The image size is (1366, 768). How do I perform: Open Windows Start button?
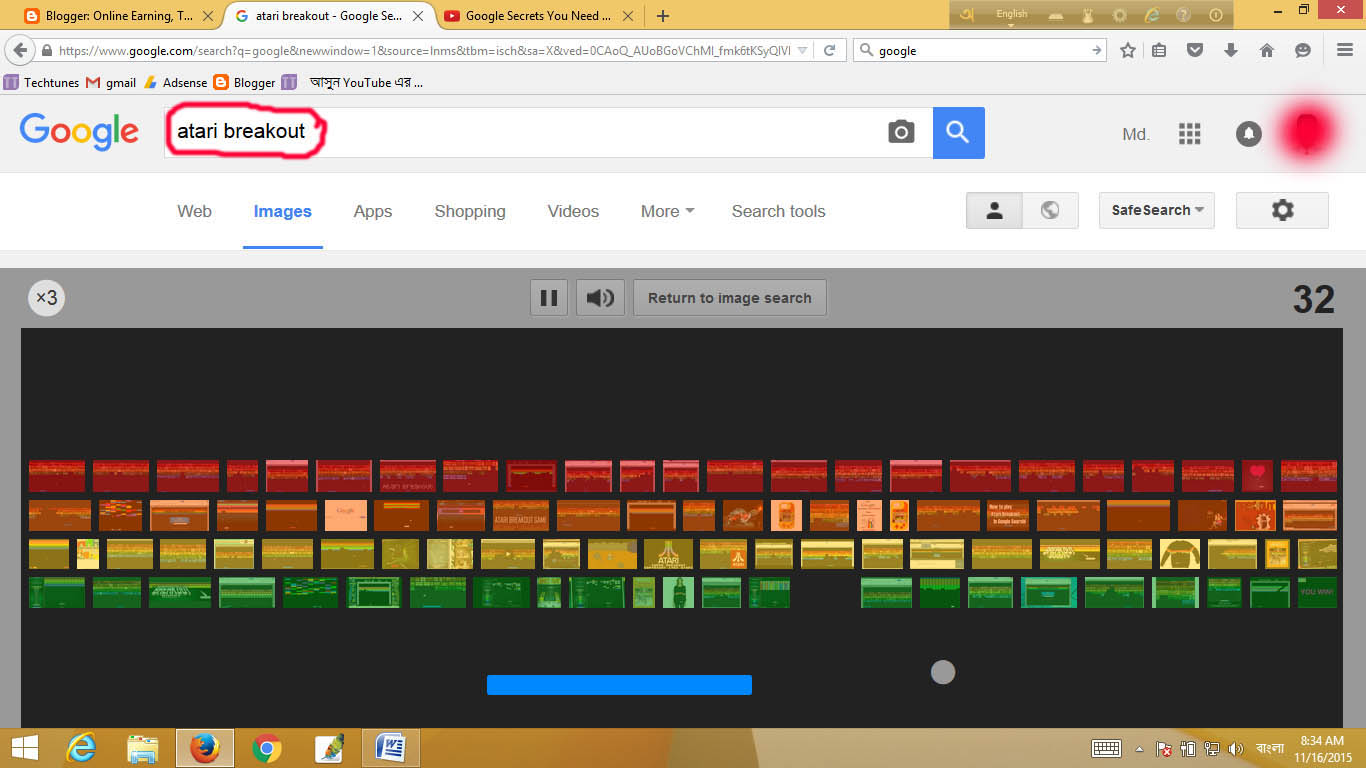click(x=24, y=748)
